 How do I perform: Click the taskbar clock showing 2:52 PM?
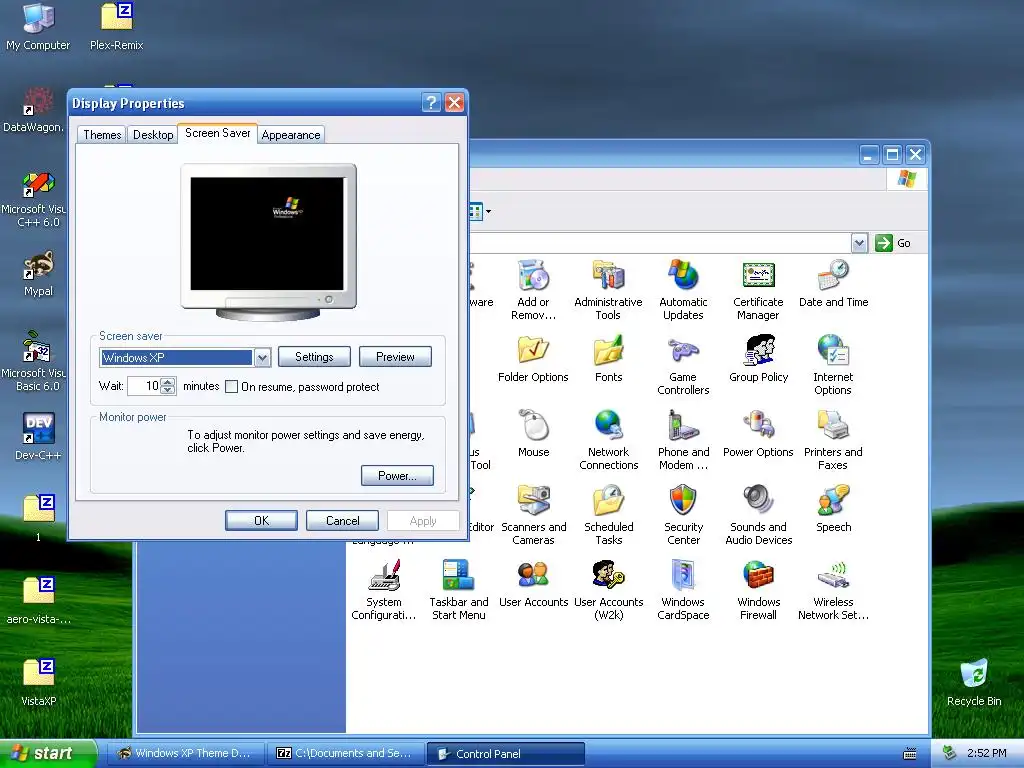[986, 753]
